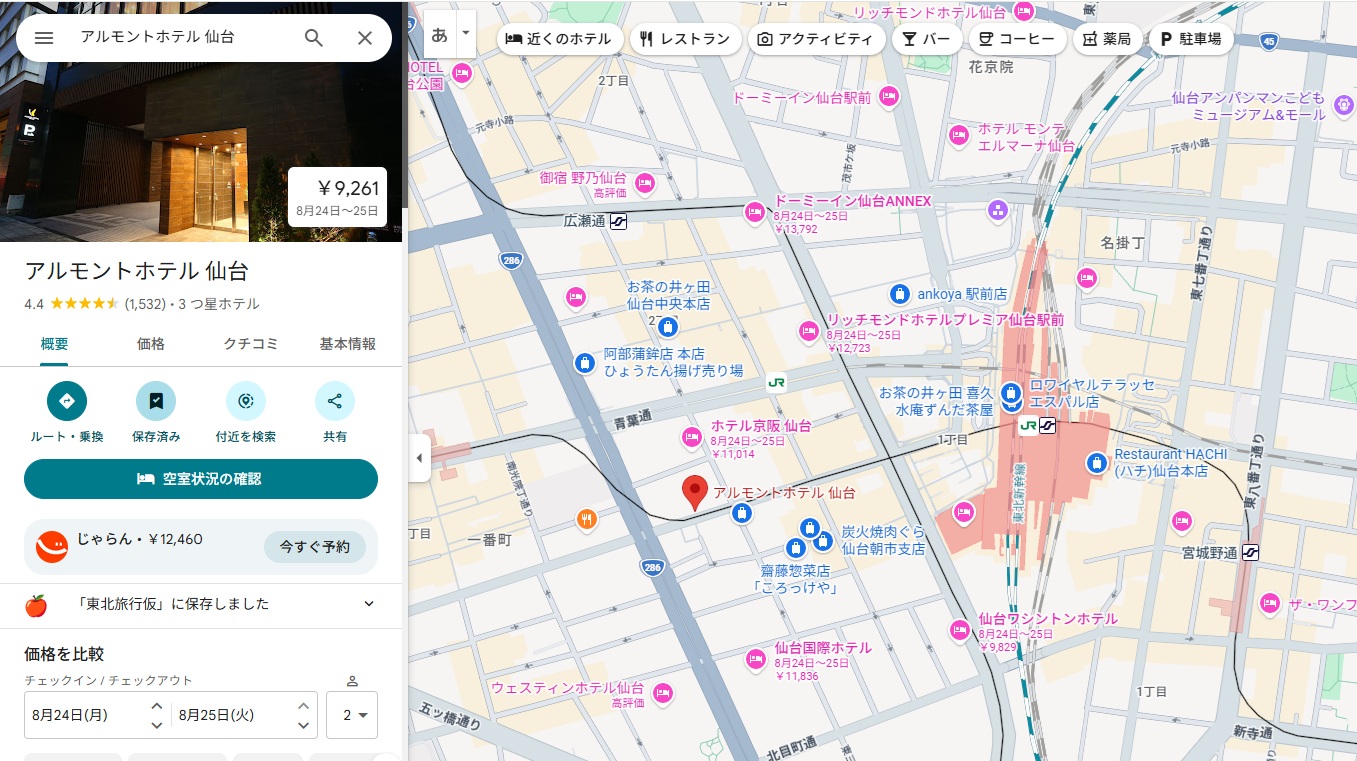Increase the check-in date with up arrow
Screen dimensions: 1357x761
point(157,706)
